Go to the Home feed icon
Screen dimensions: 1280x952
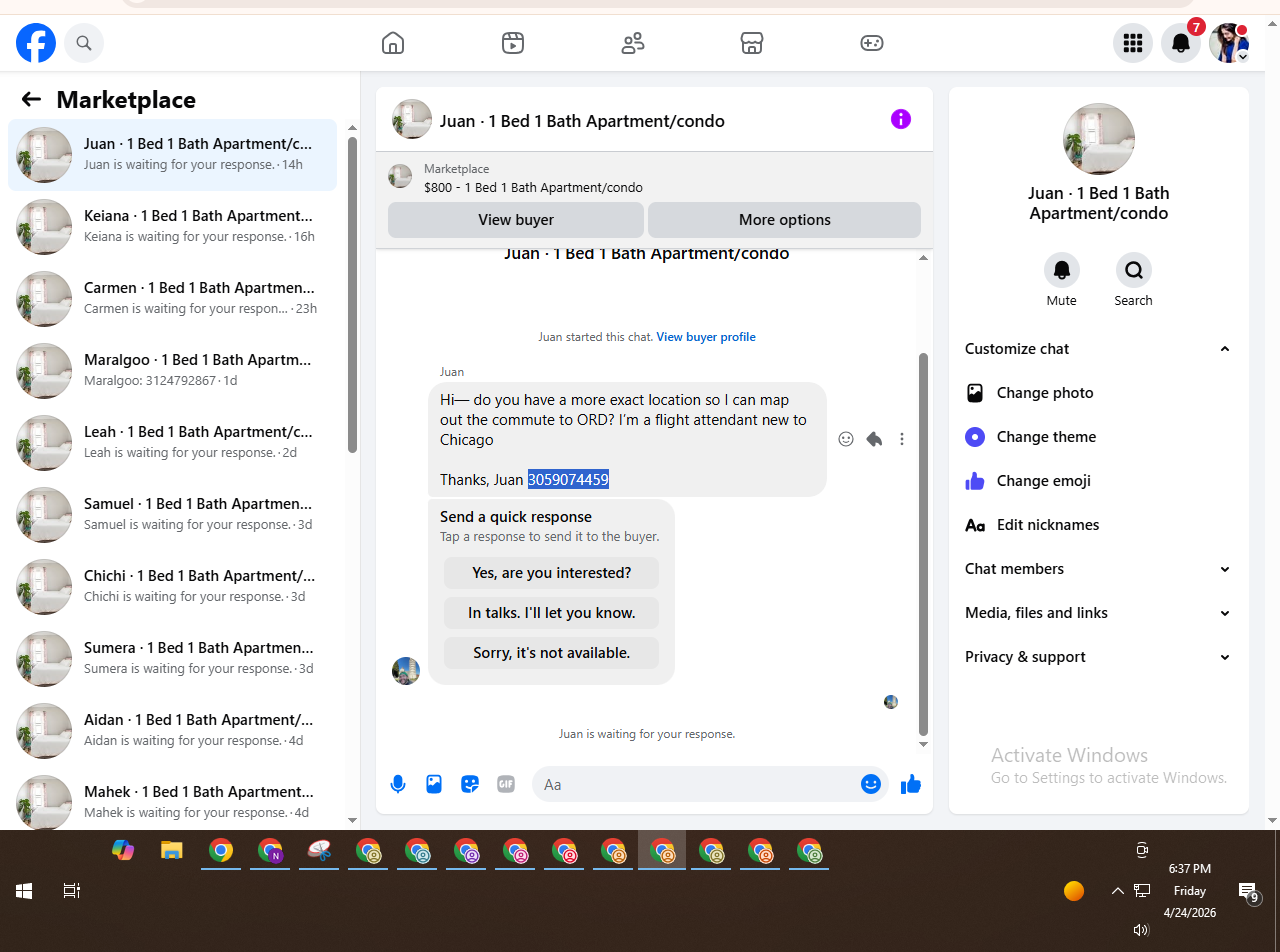click(393, 43)
